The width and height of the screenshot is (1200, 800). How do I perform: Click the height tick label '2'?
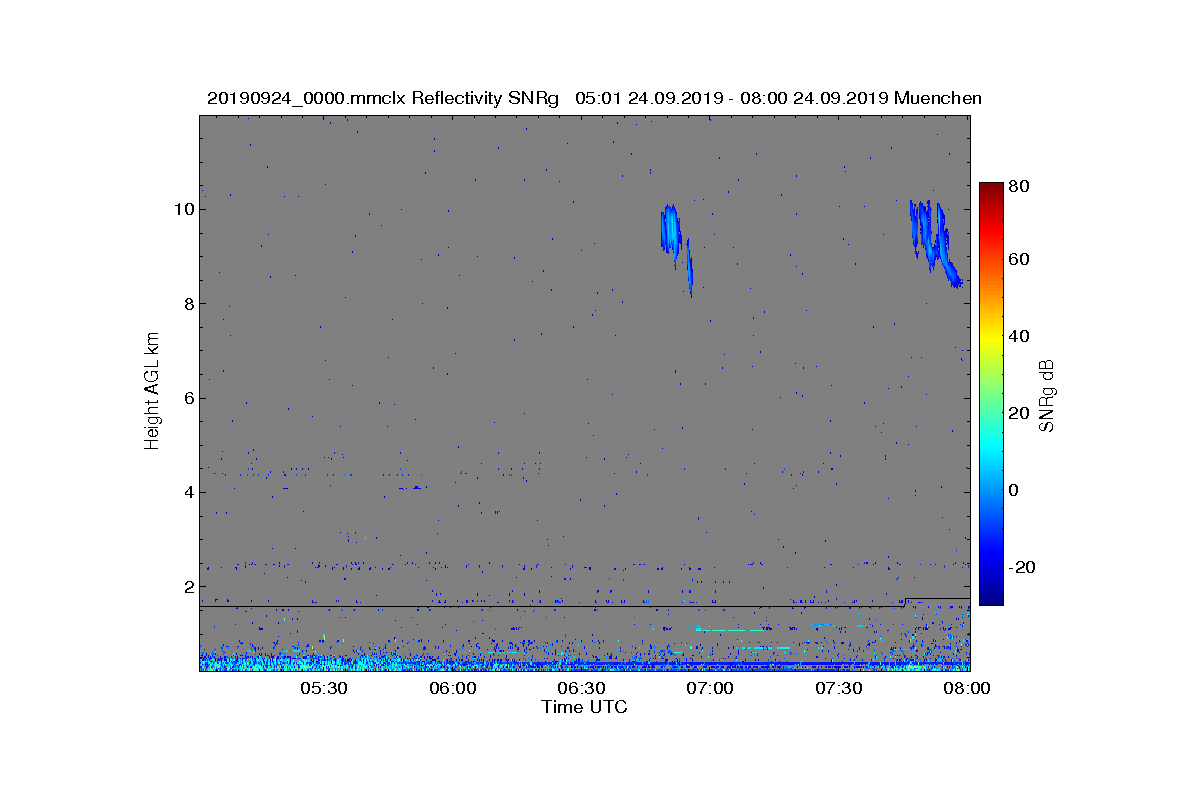188,587
